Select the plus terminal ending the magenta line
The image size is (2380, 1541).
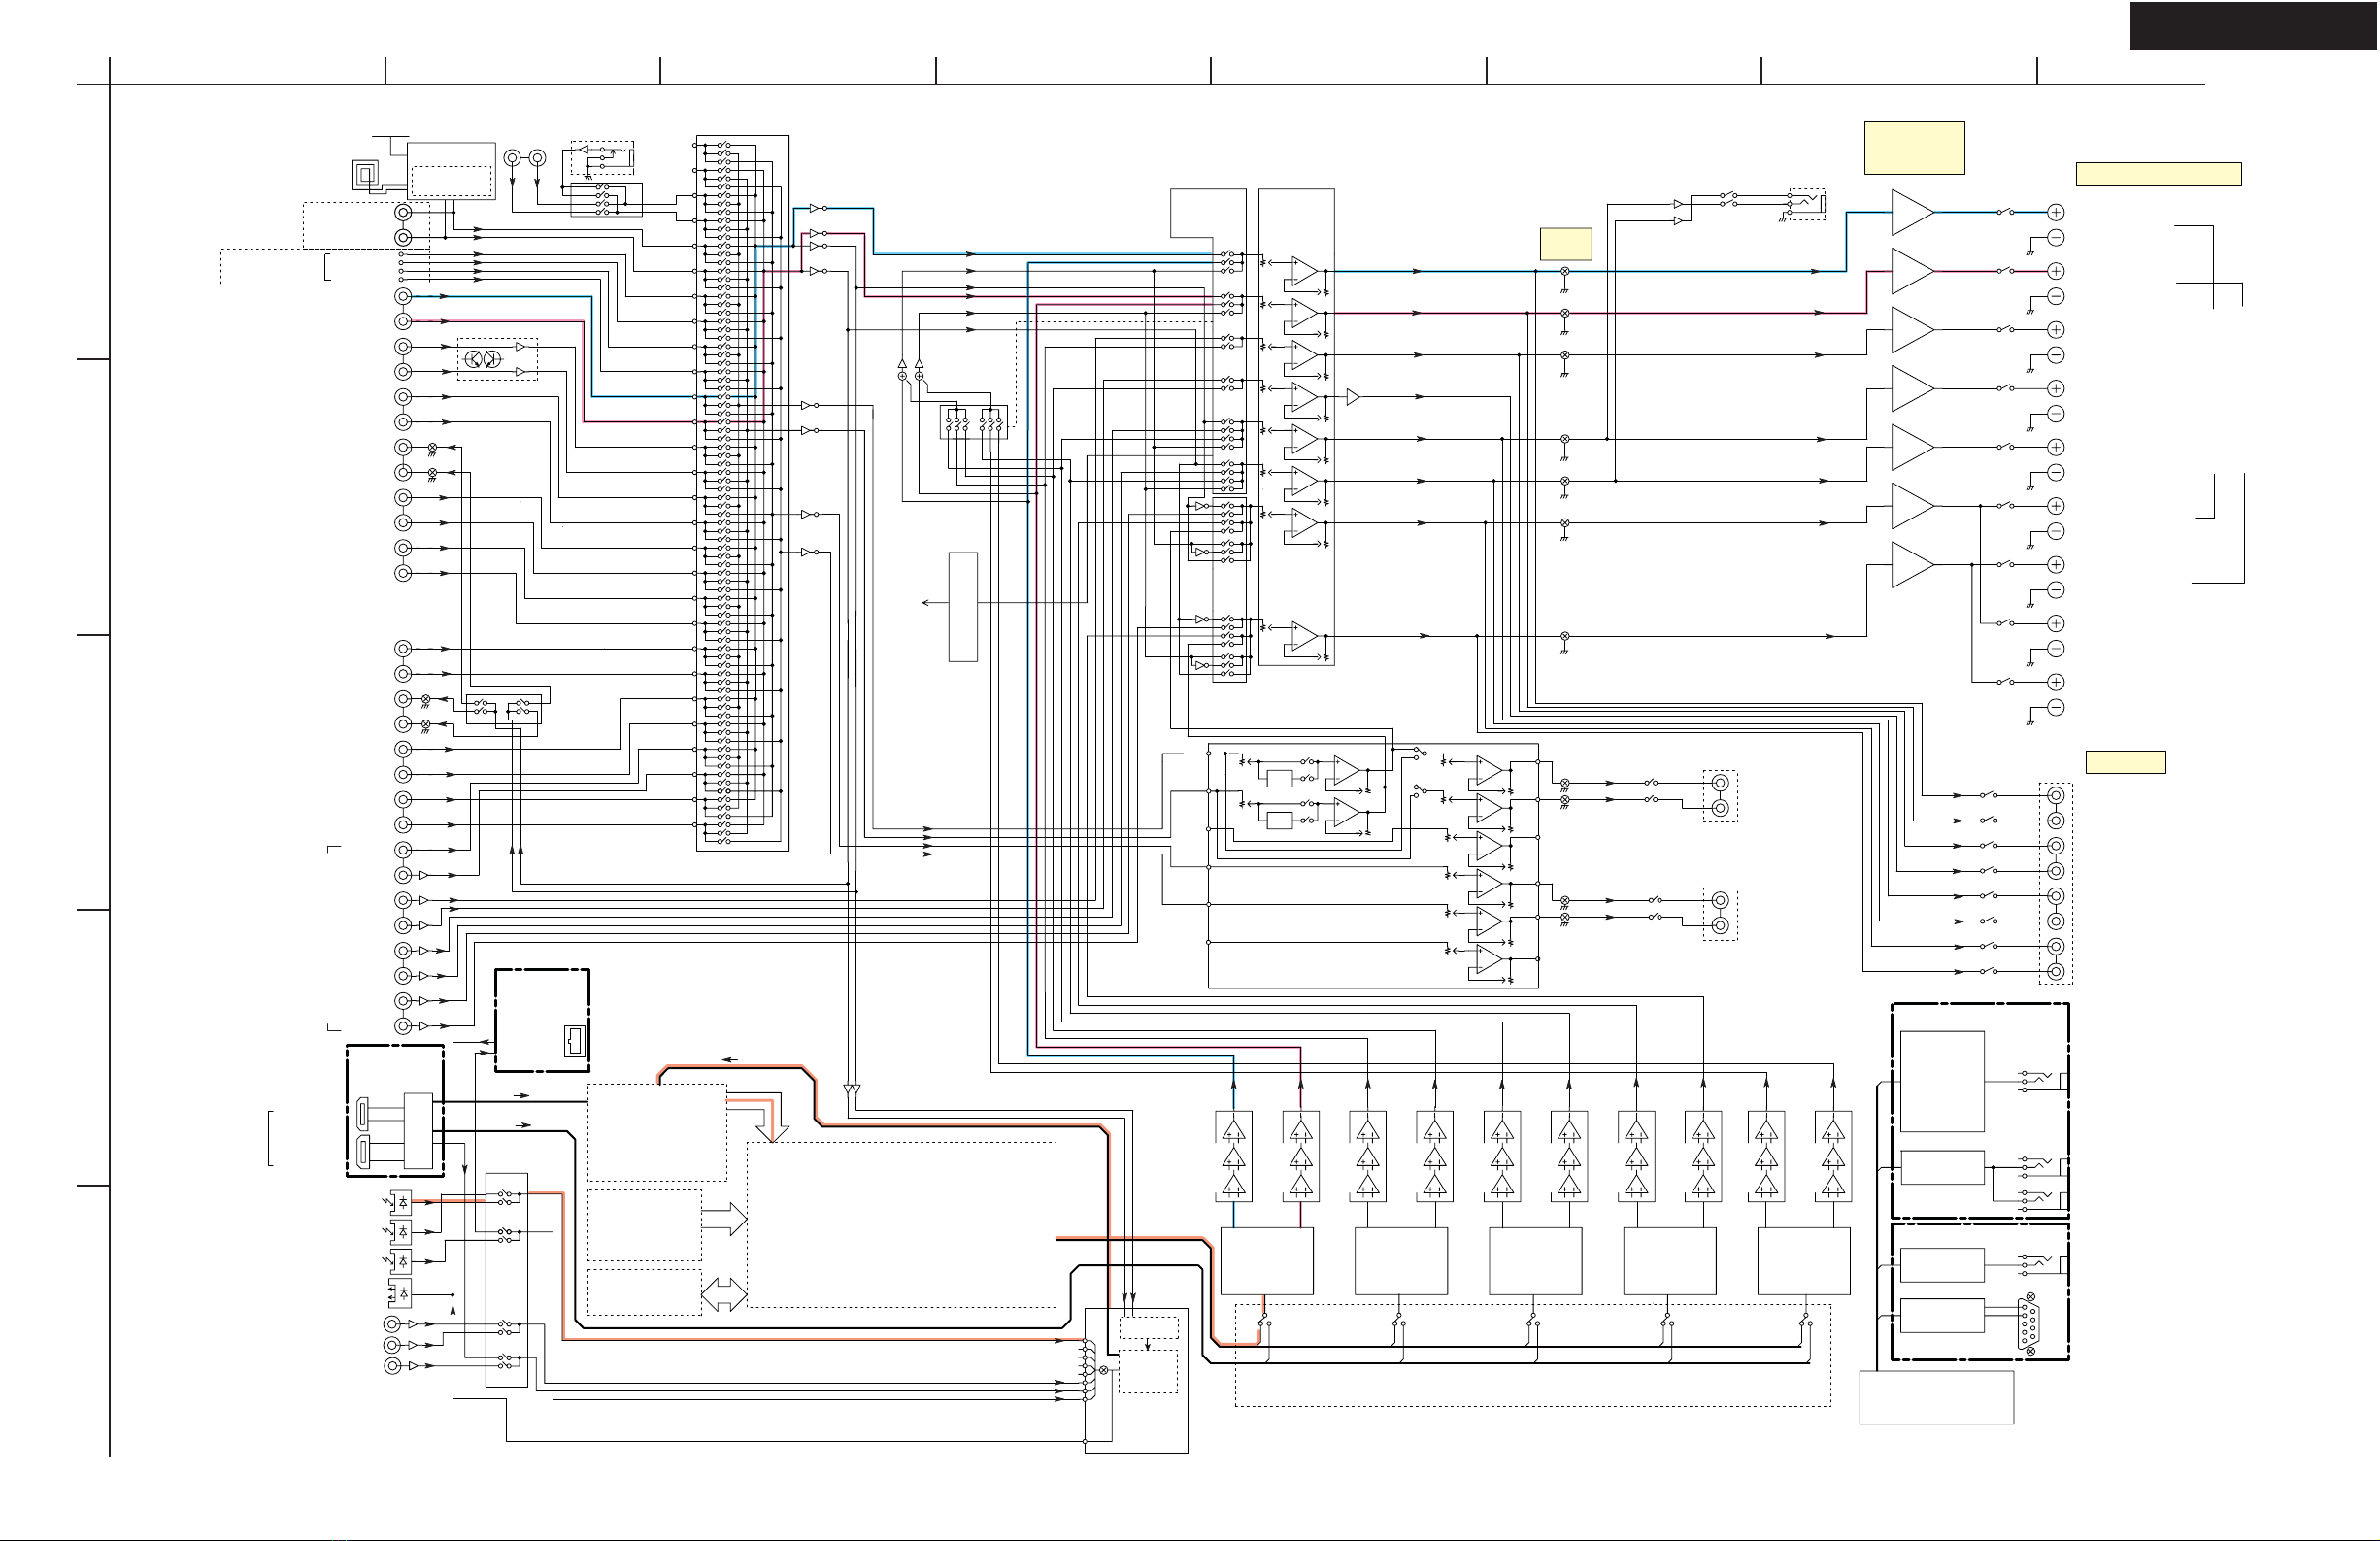pos(2056,271)
